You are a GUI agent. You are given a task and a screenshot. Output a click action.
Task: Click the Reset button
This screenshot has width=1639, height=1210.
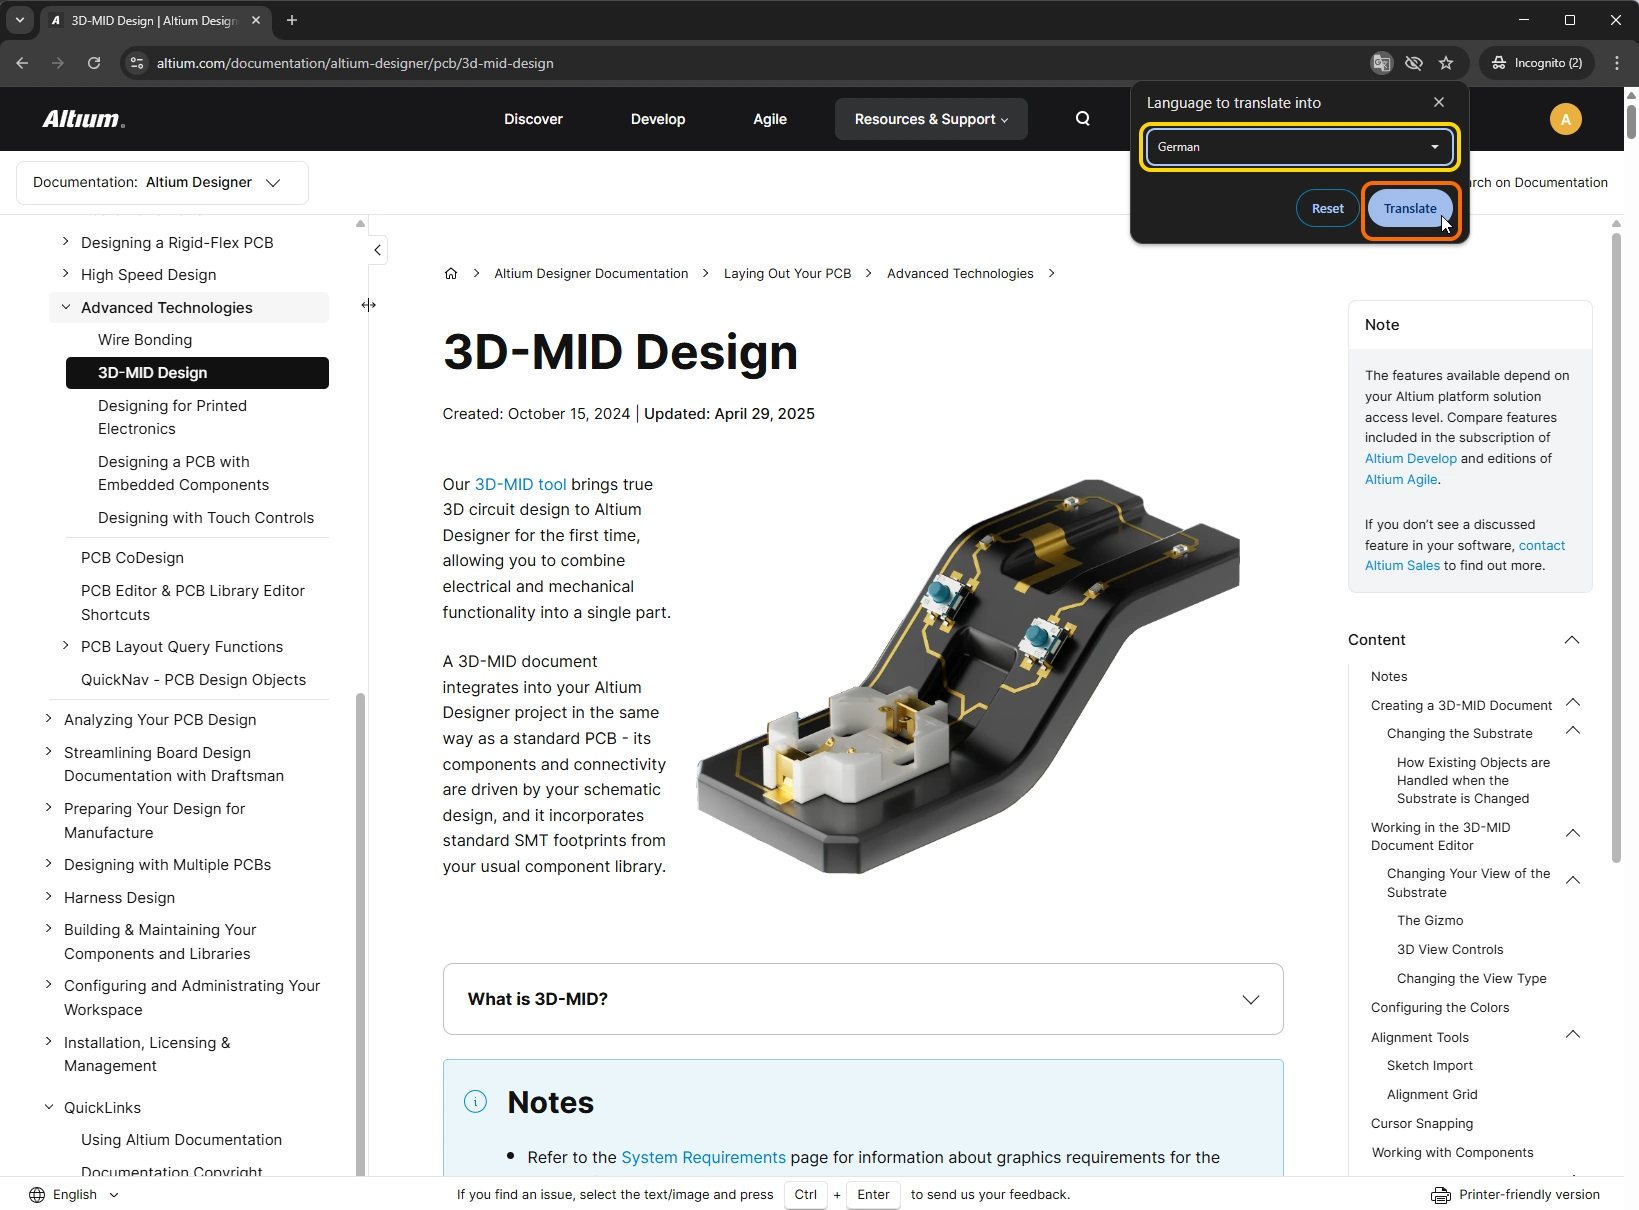1328,209
